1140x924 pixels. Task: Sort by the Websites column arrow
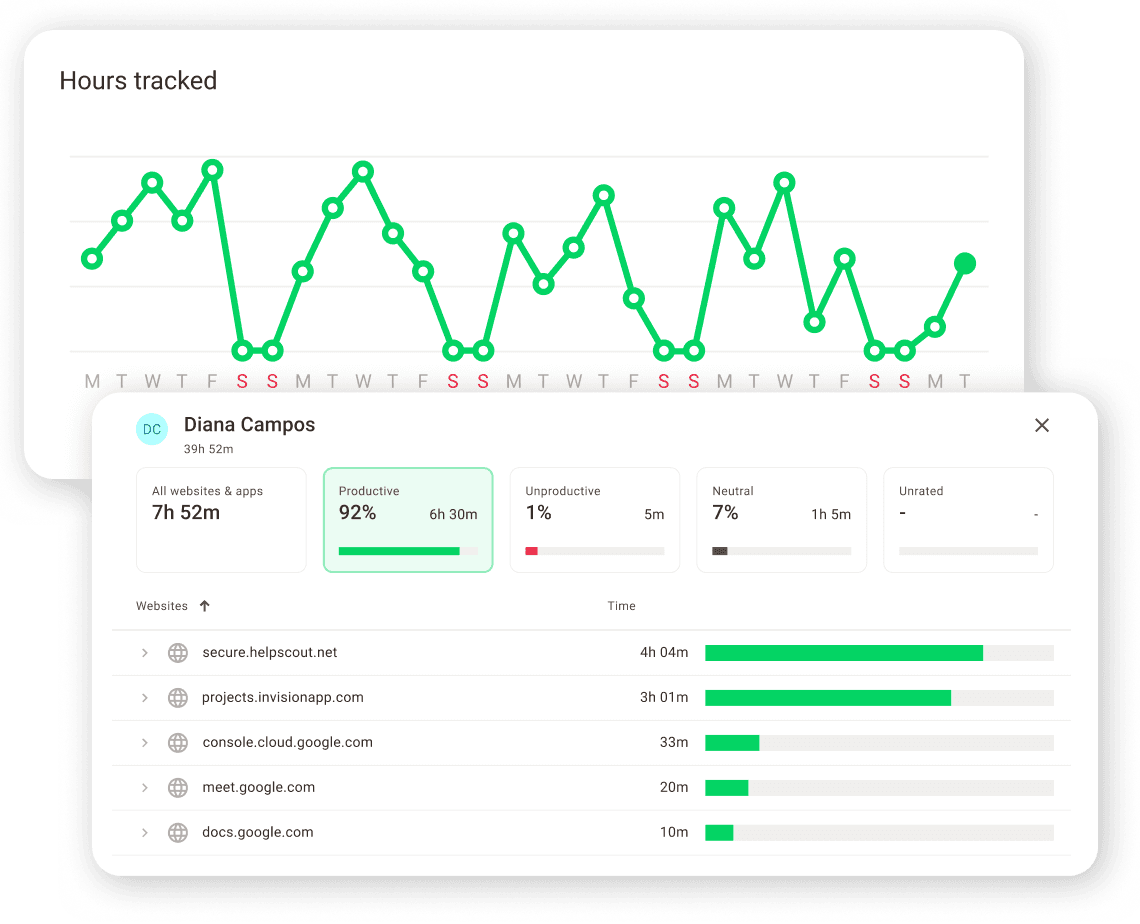205,606
